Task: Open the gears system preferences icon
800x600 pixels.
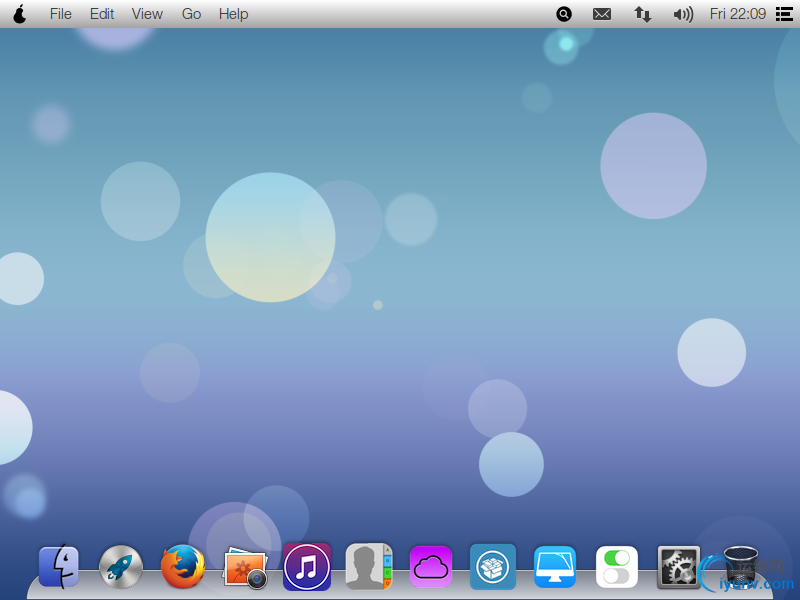Action: point(679,566)
